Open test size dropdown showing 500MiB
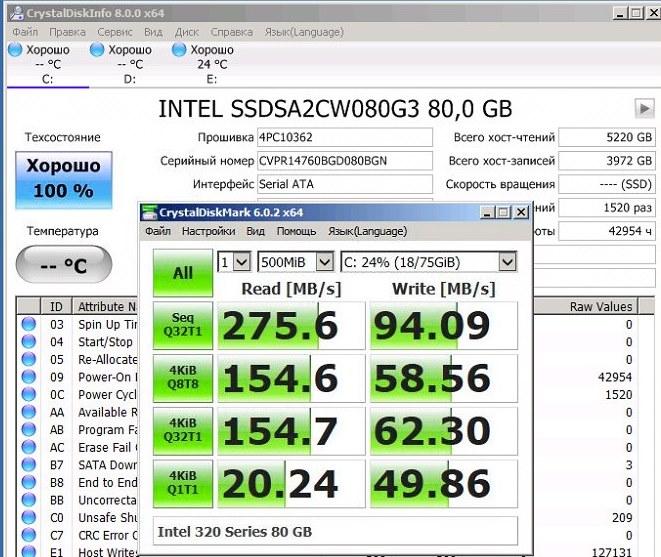Viewport: 661px width, 557px height. [x=296, y=262]
